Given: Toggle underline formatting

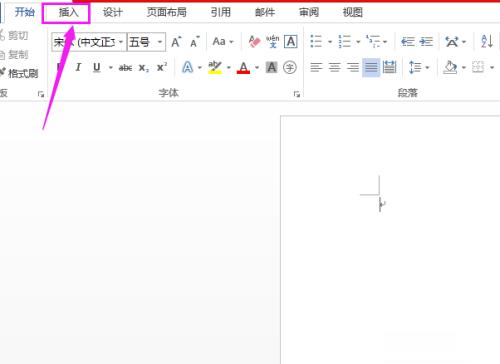Looking at the screenshot, I should click(x=97, y=68).
